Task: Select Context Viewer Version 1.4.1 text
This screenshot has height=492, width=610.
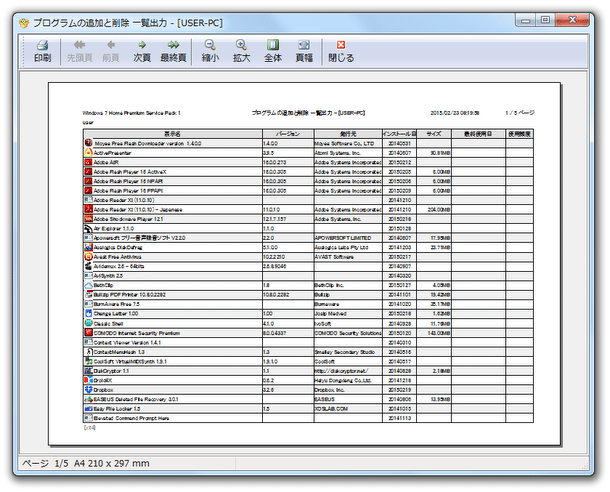Action: (127, 342)
